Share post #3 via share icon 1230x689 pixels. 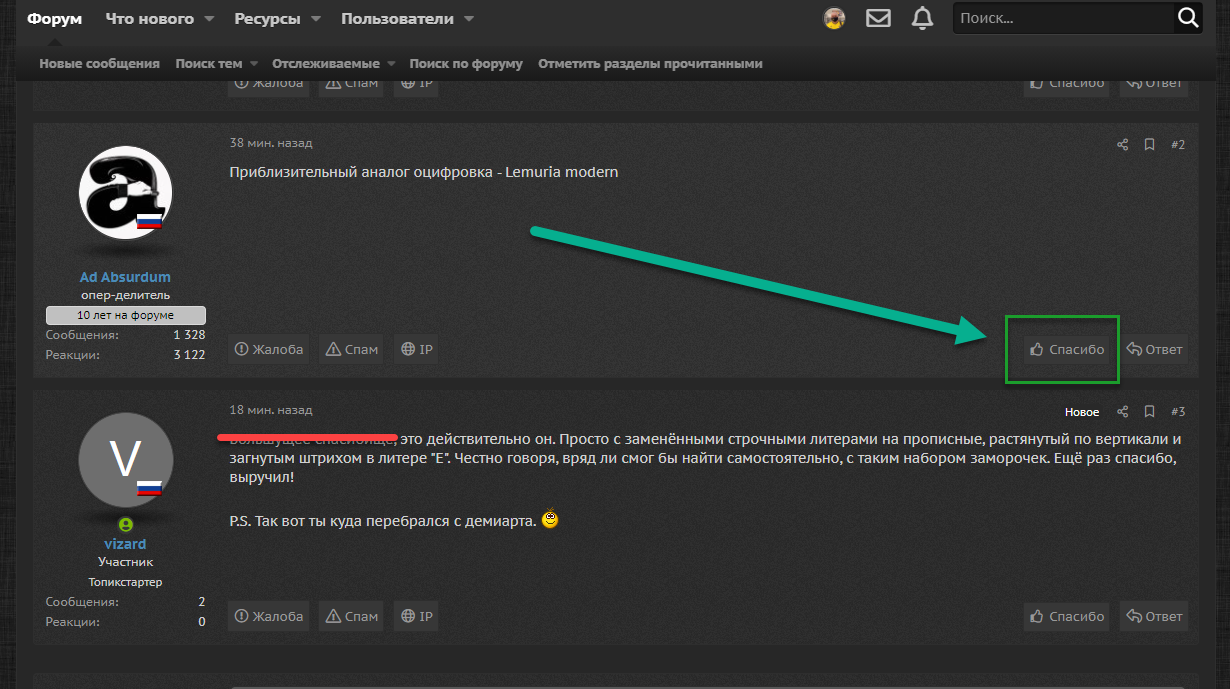coord(1122,412)
